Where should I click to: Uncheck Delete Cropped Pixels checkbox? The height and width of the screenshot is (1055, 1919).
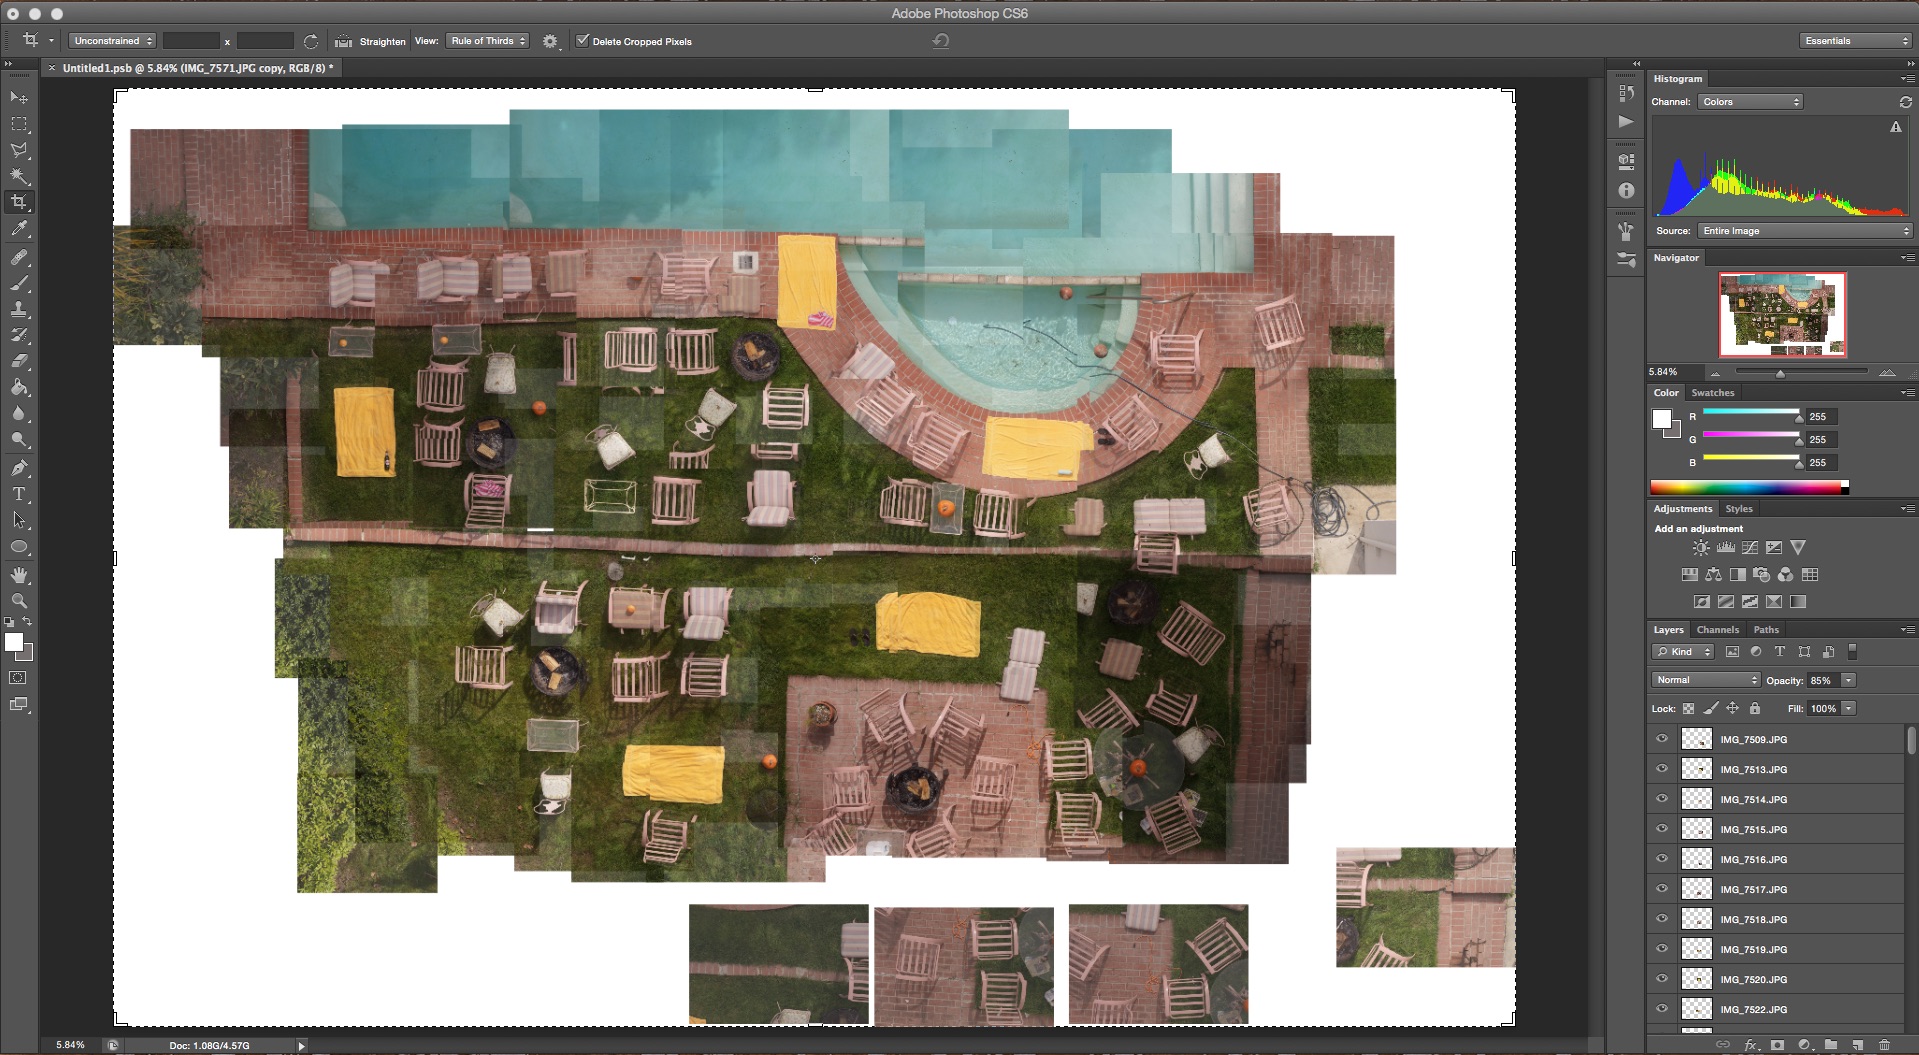[583, 41]
